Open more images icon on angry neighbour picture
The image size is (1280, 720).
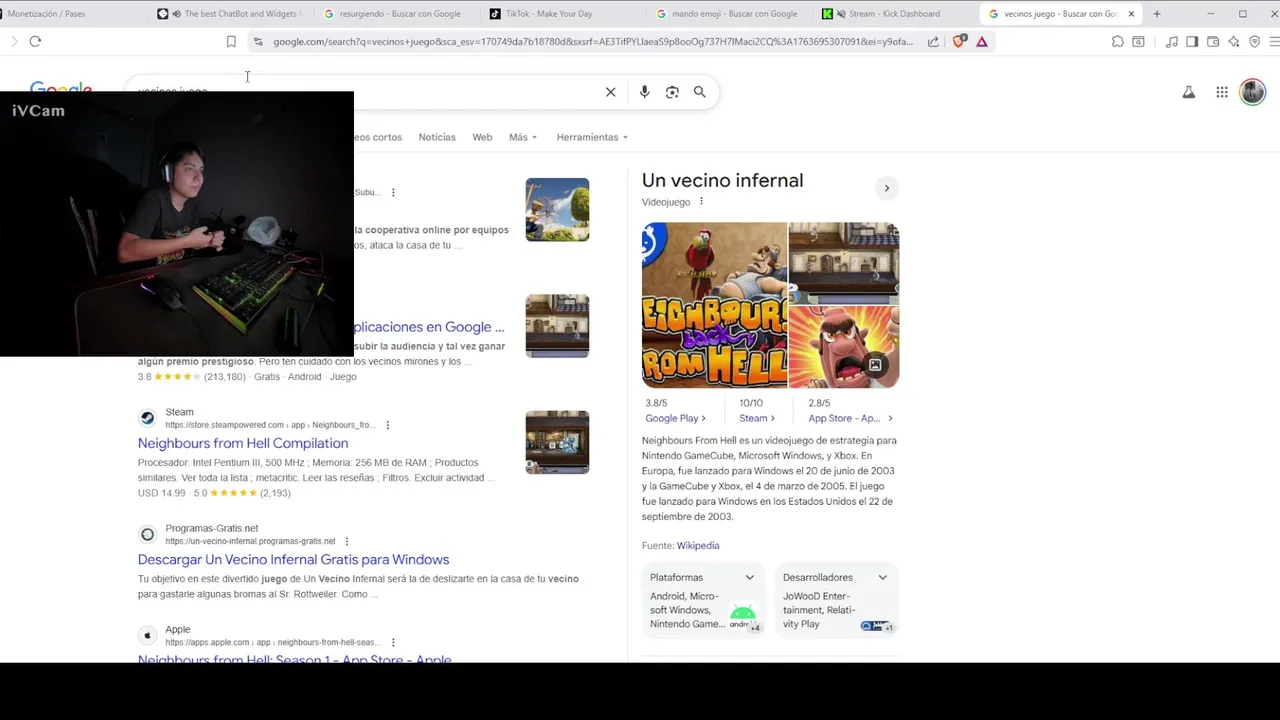pyautogui.click(x=875, y=365)
